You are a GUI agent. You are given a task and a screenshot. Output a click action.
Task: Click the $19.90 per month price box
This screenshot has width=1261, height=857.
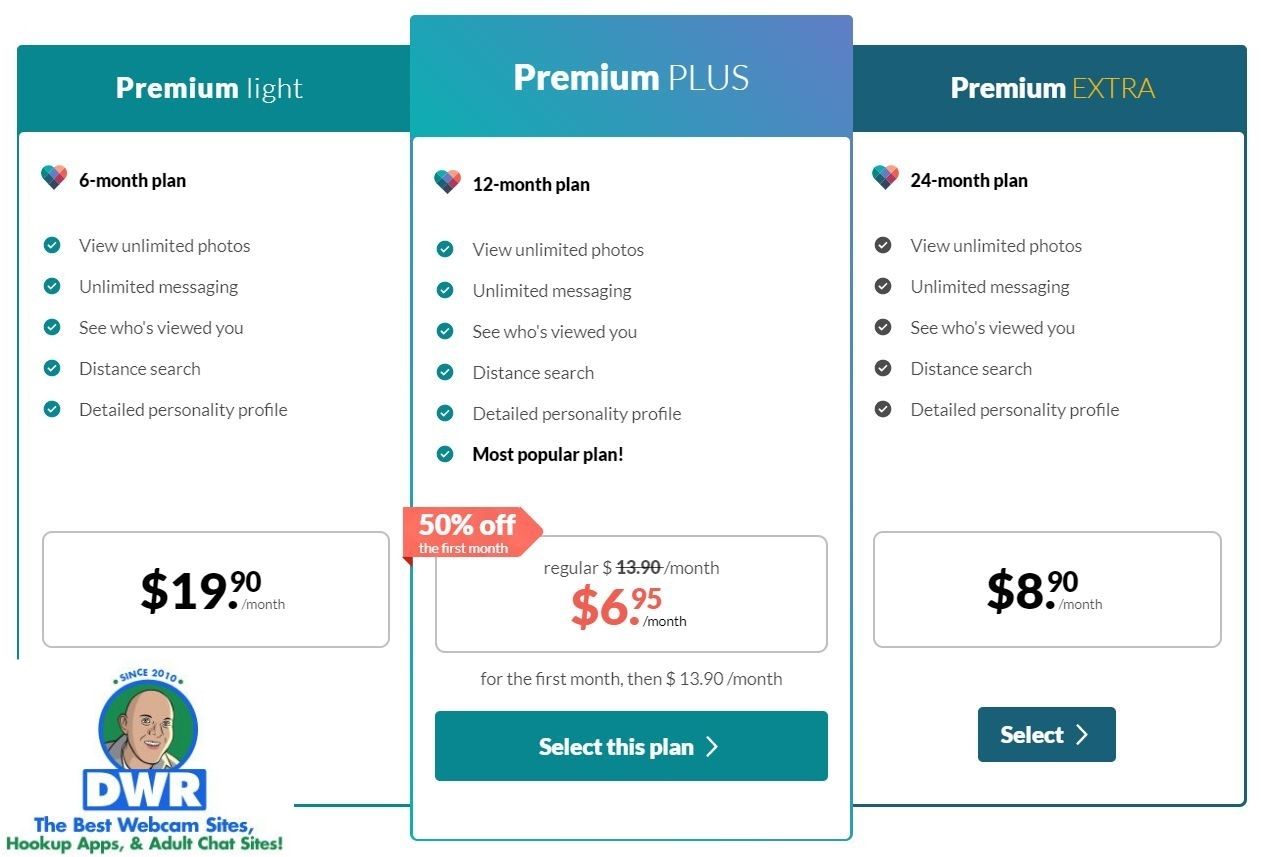[215, 589]
